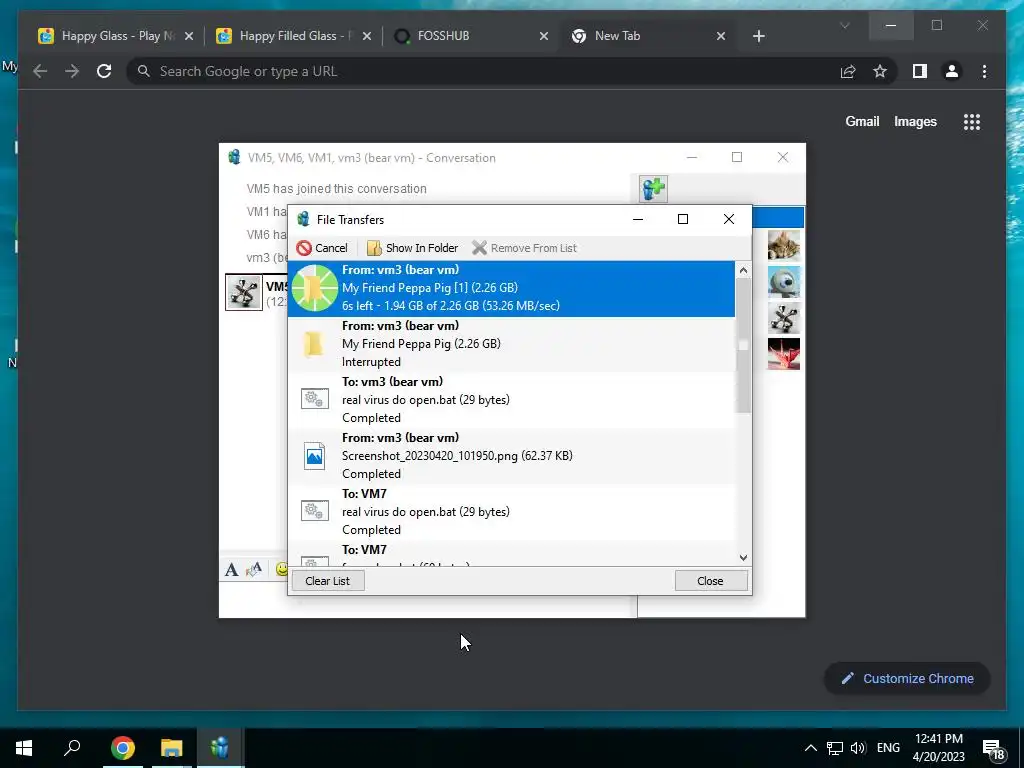This screenshot has height=768, width=1024.
Task: Reload the page in Chrome
Action: click(x=104, y=71)
